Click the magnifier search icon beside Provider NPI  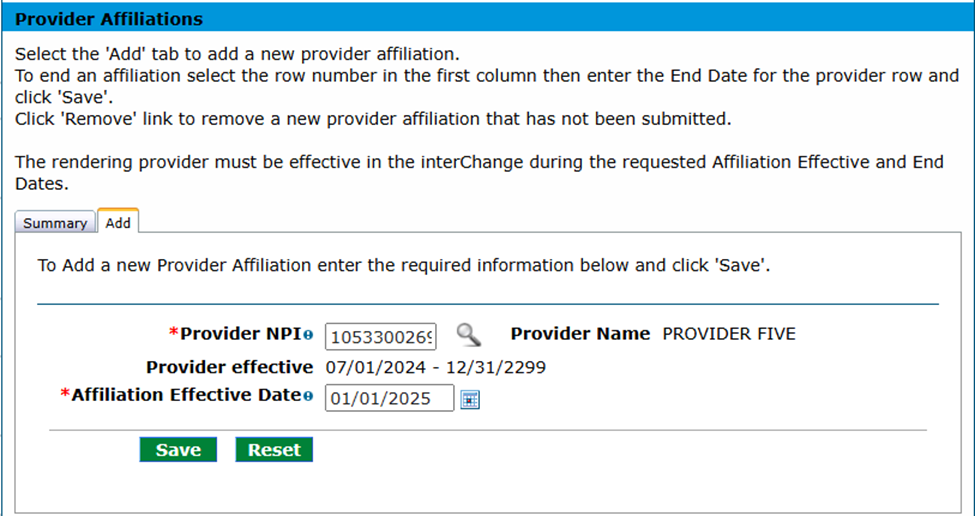click(468, 335)
